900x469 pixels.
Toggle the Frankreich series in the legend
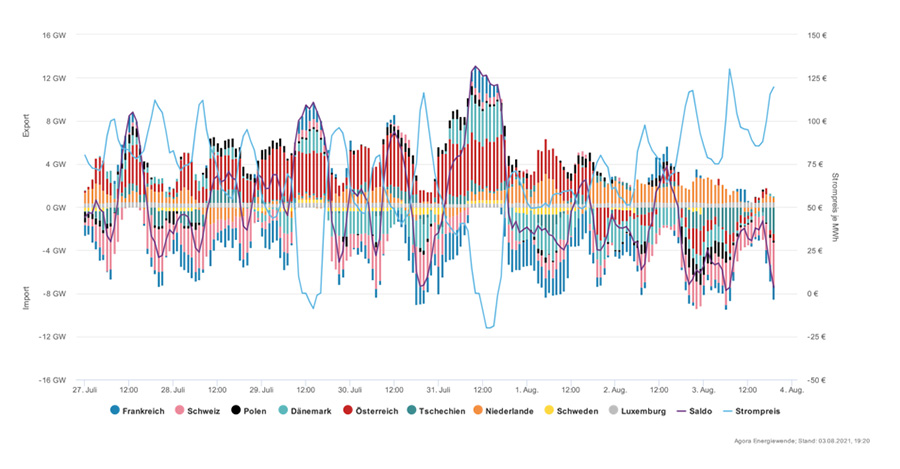[134, 411]
